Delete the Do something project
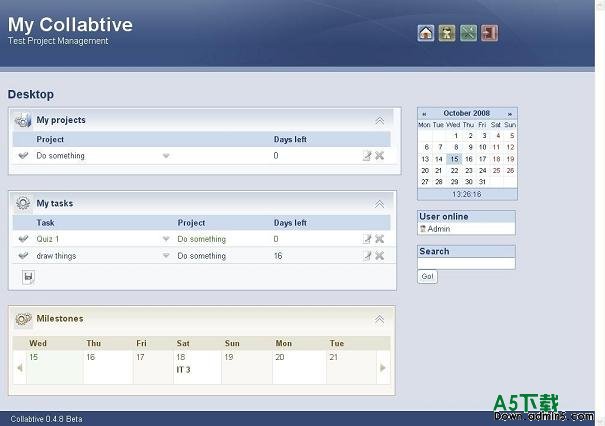The height and width of the screenshot is (426, 605). 380,156
